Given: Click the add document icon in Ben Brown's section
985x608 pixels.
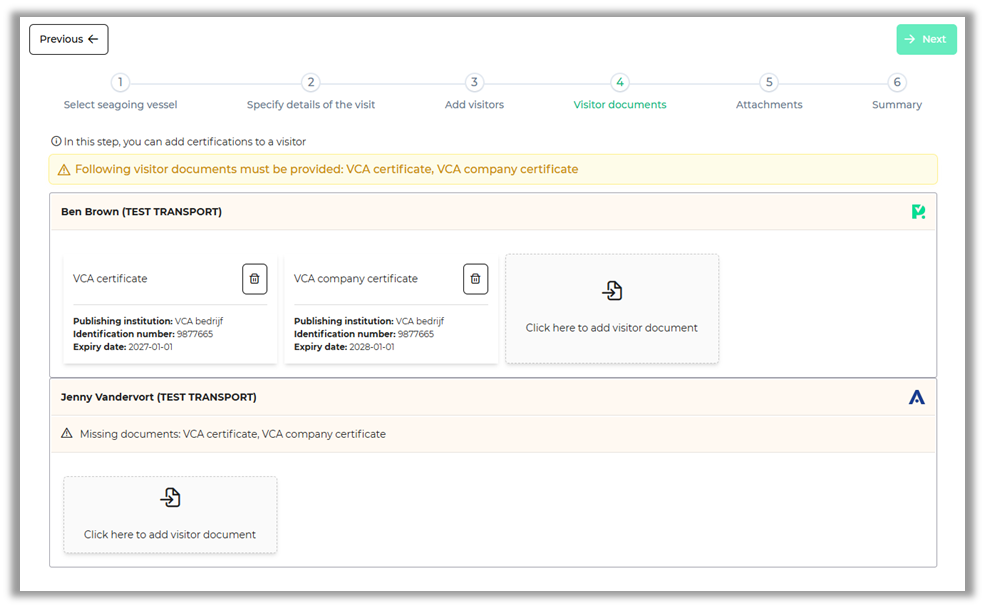Looking at the screenshot, I should [x=612, y=291].
